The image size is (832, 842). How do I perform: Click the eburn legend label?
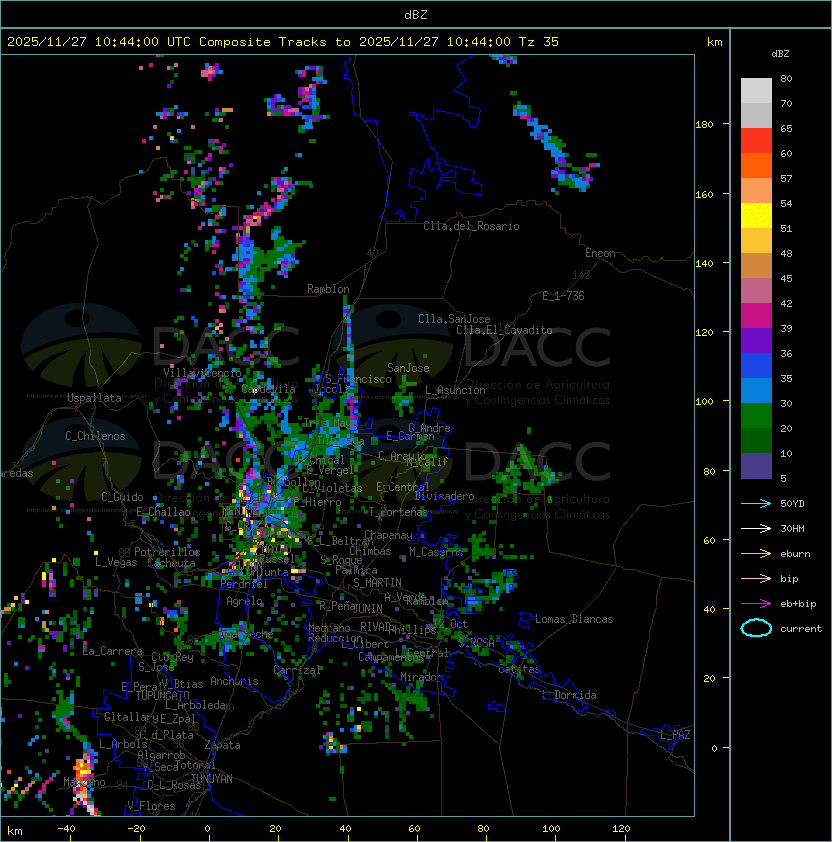[x=795, y=554]
